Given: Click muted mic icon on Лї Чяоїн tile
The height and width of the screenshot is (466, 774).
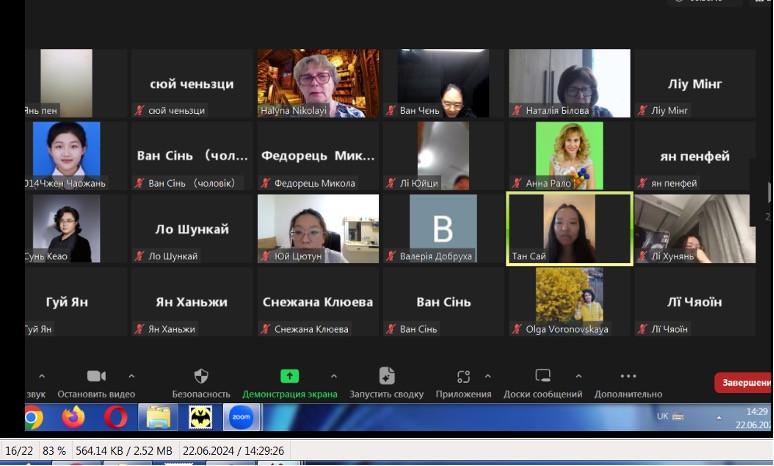Looking at the screenshot, I should point(642,329).
